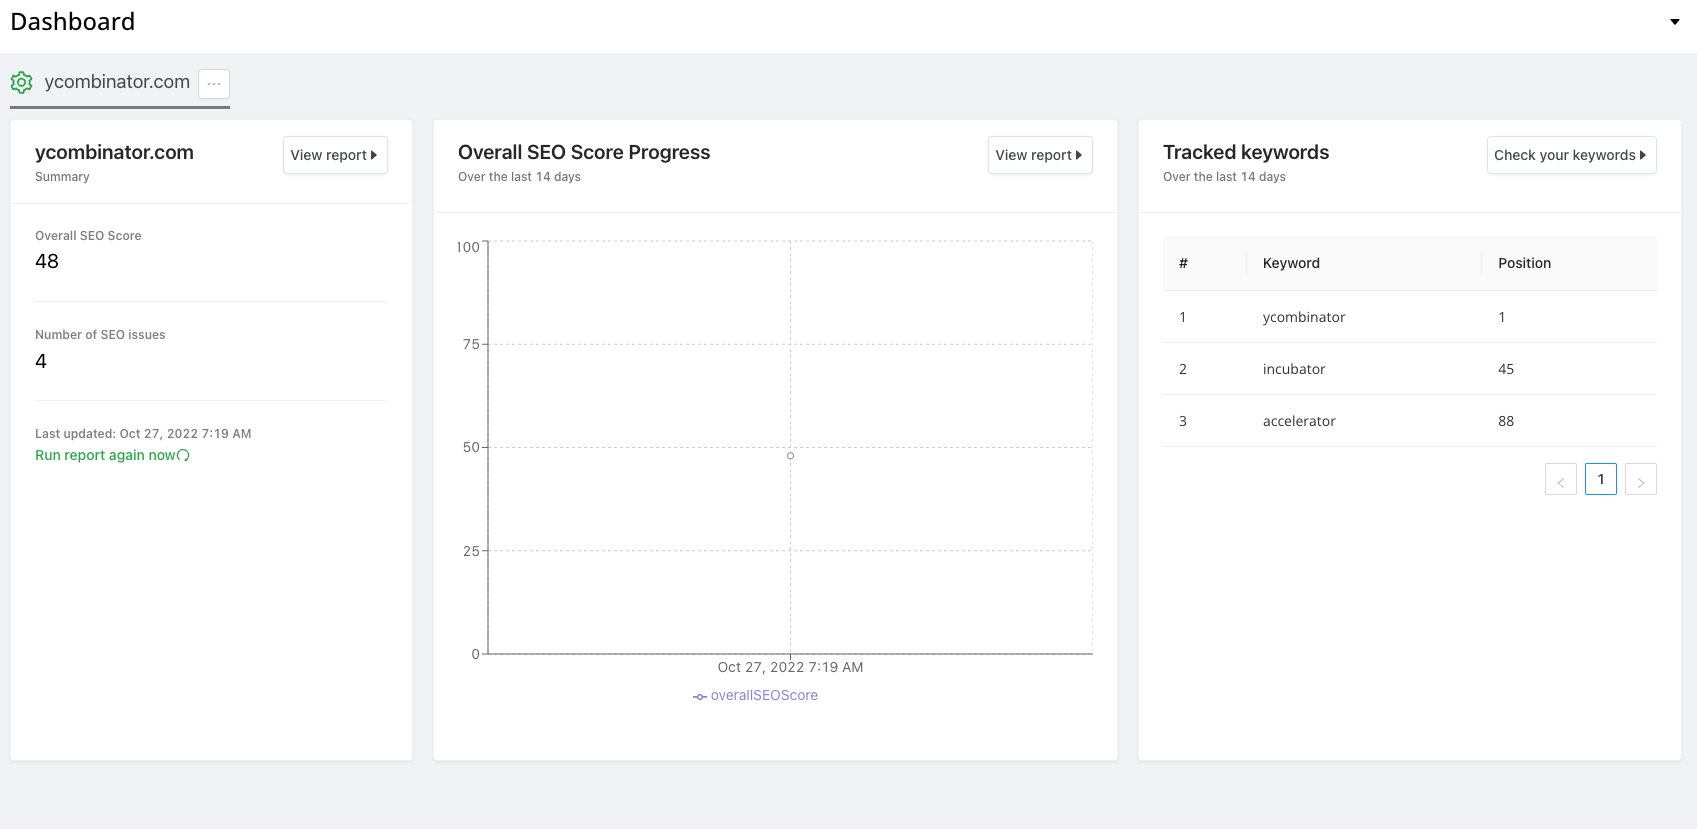
Task: Click position value 88 for accelerator
Action: tap(1506, 421)
